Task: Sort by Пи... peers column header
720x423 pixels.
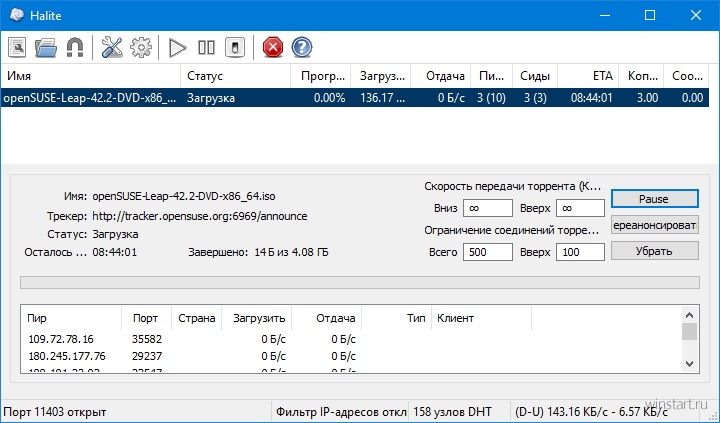Action: [x=491, y=76]
